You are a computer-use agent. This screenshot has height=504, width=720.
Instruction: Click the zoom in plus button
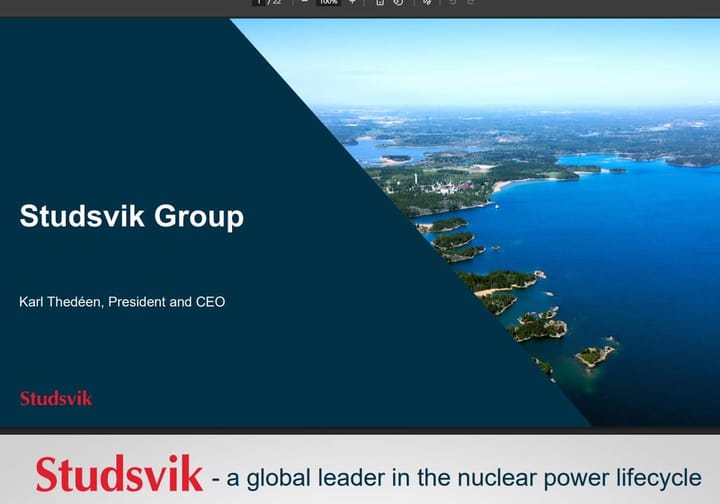[352, 3]
